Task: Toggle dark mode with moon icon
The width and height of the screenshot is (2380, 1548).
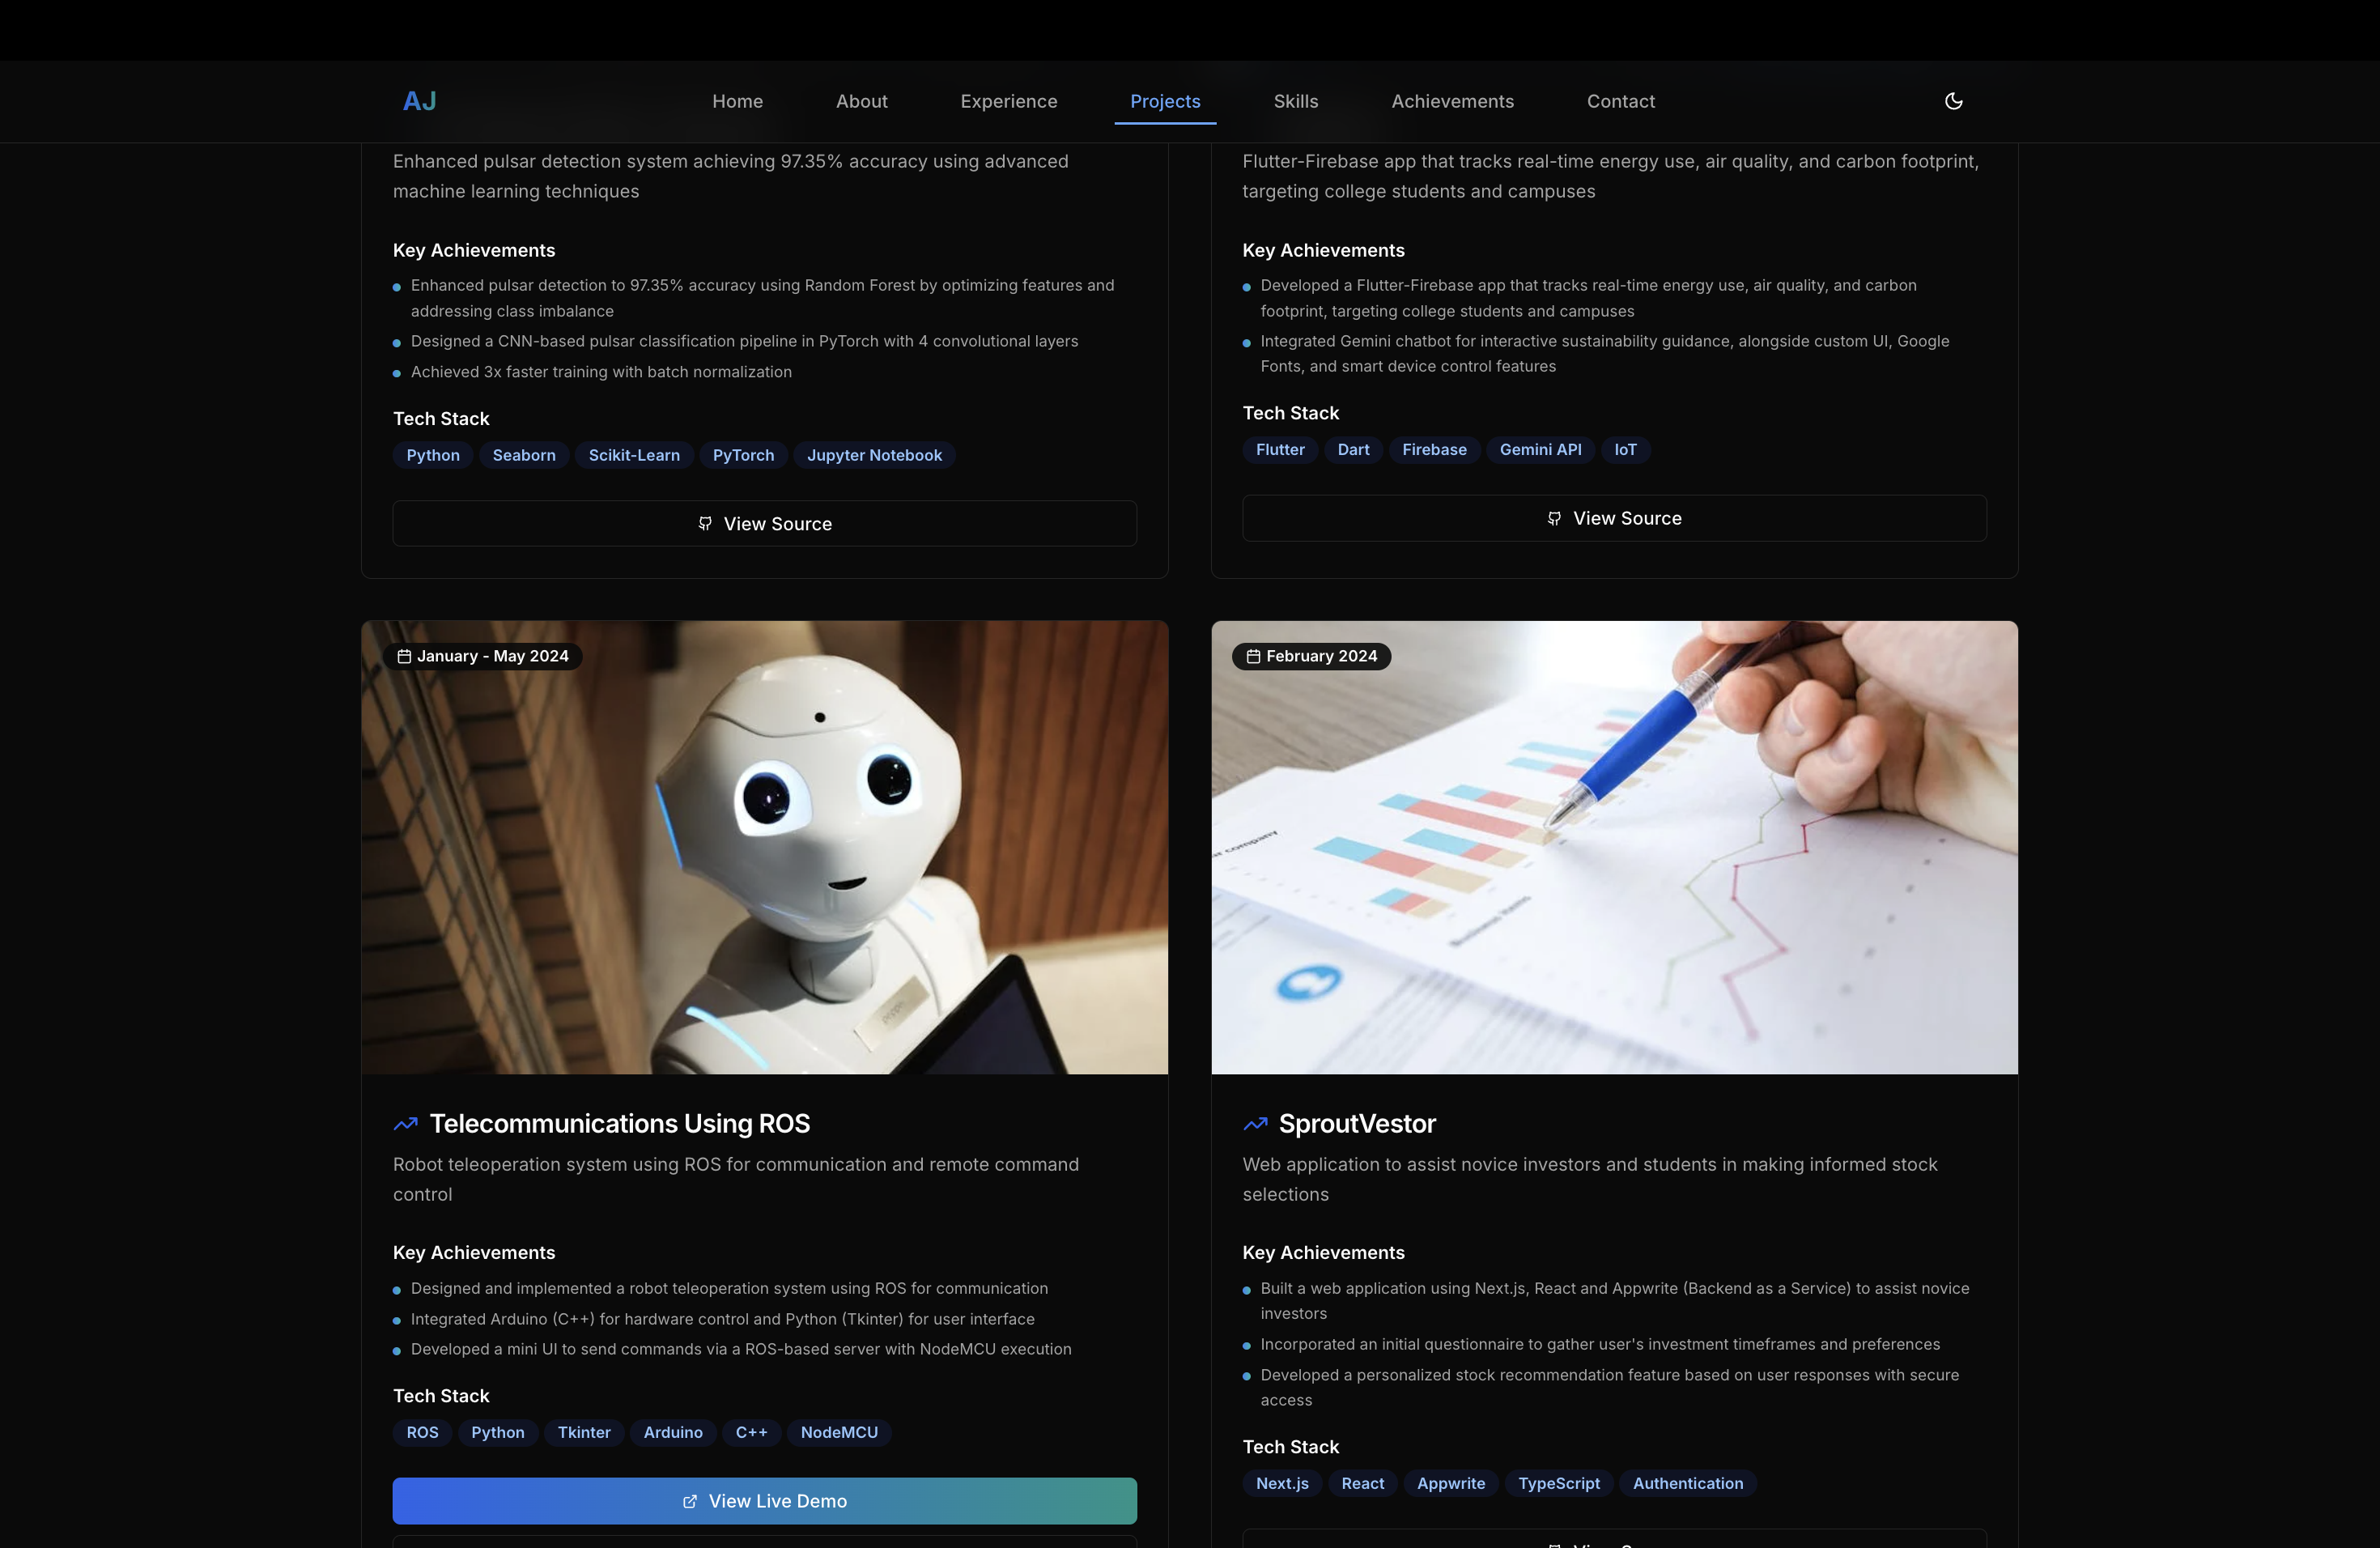Action: point(1953,101)
